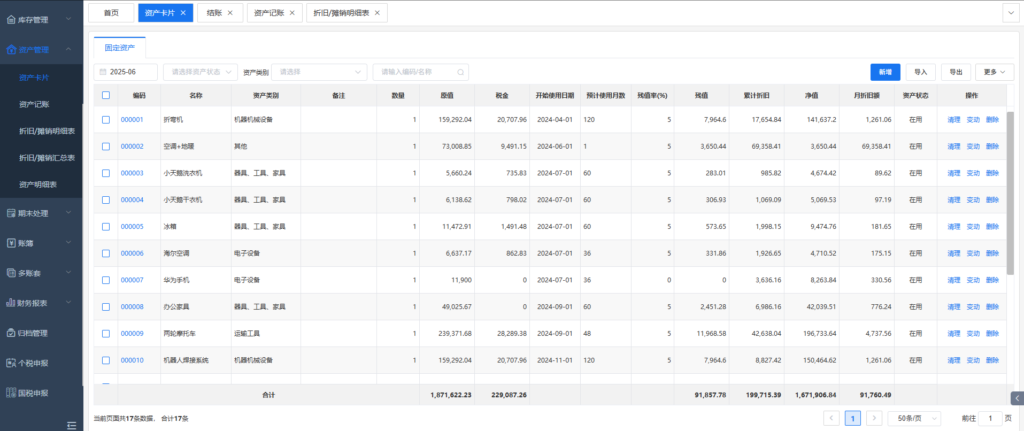Viewport: 1024px width, 431px height.
Task: Open the 请选择资产状态 dropdown
Action: 200,72
